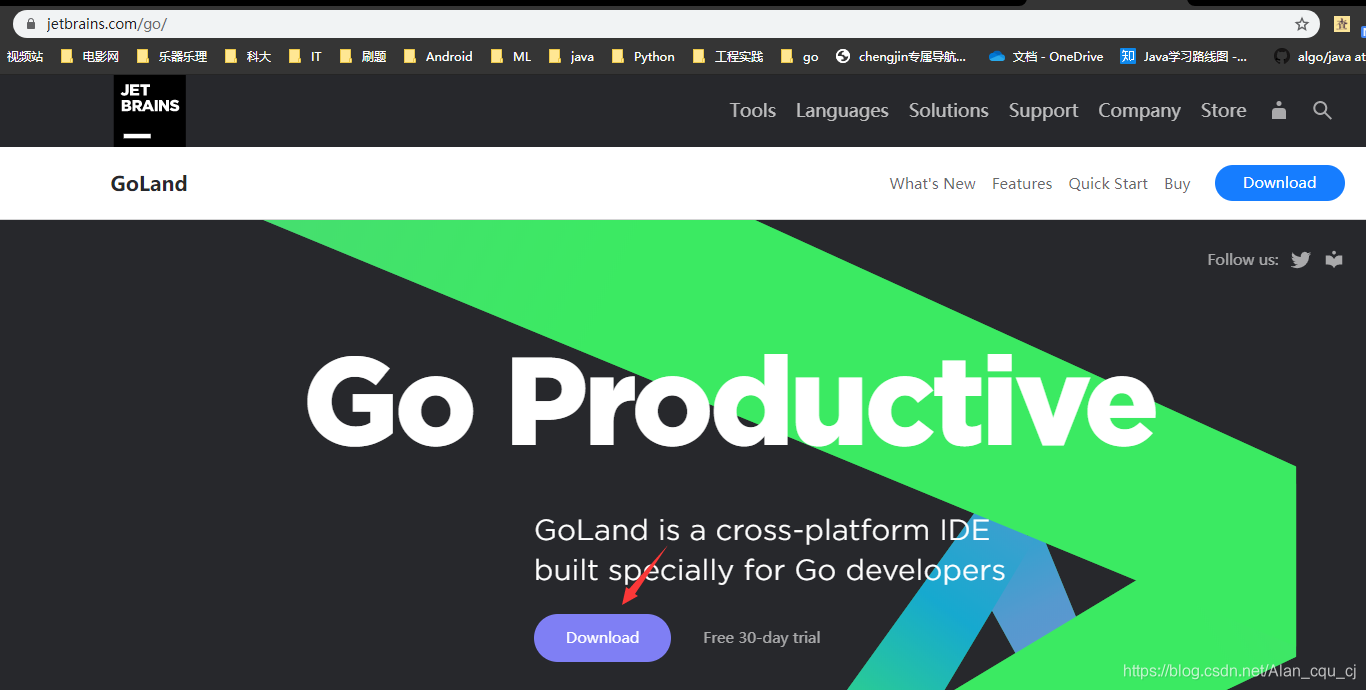Open java bookmark folder

(571, 57)
